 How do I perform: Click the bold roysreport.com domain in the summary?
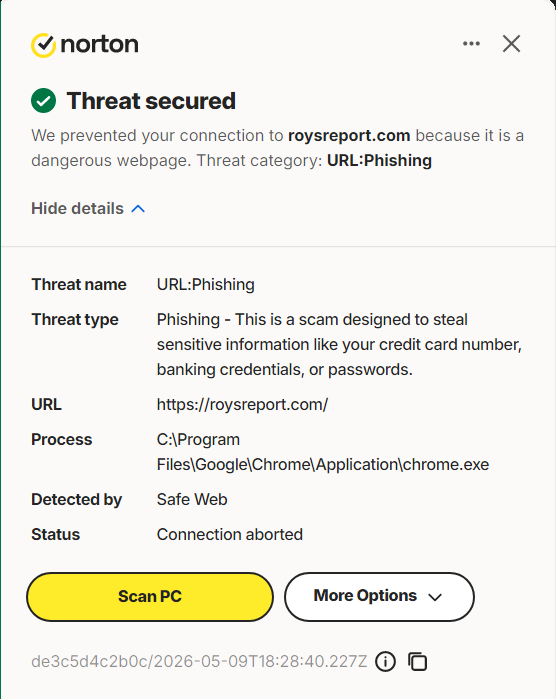click(x=349, y=135)
